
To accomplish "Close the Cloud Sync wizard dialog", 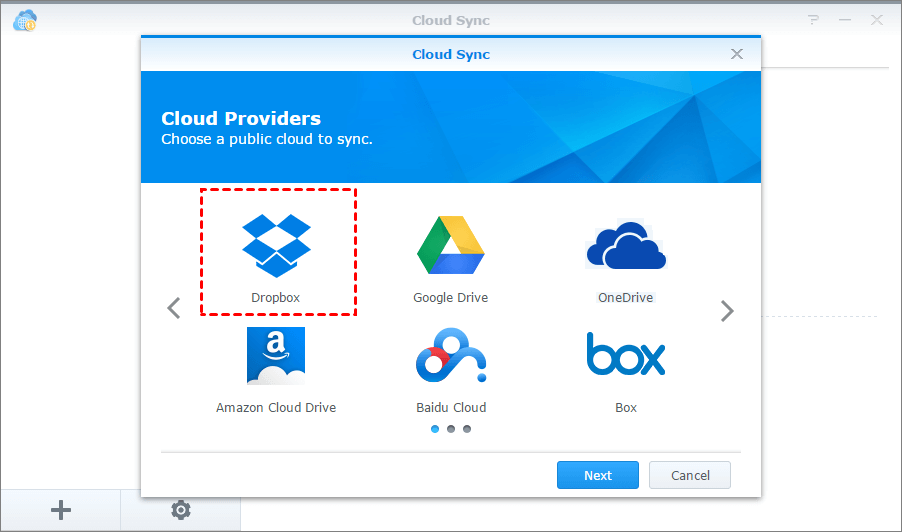I will click(x=737, y=54).
